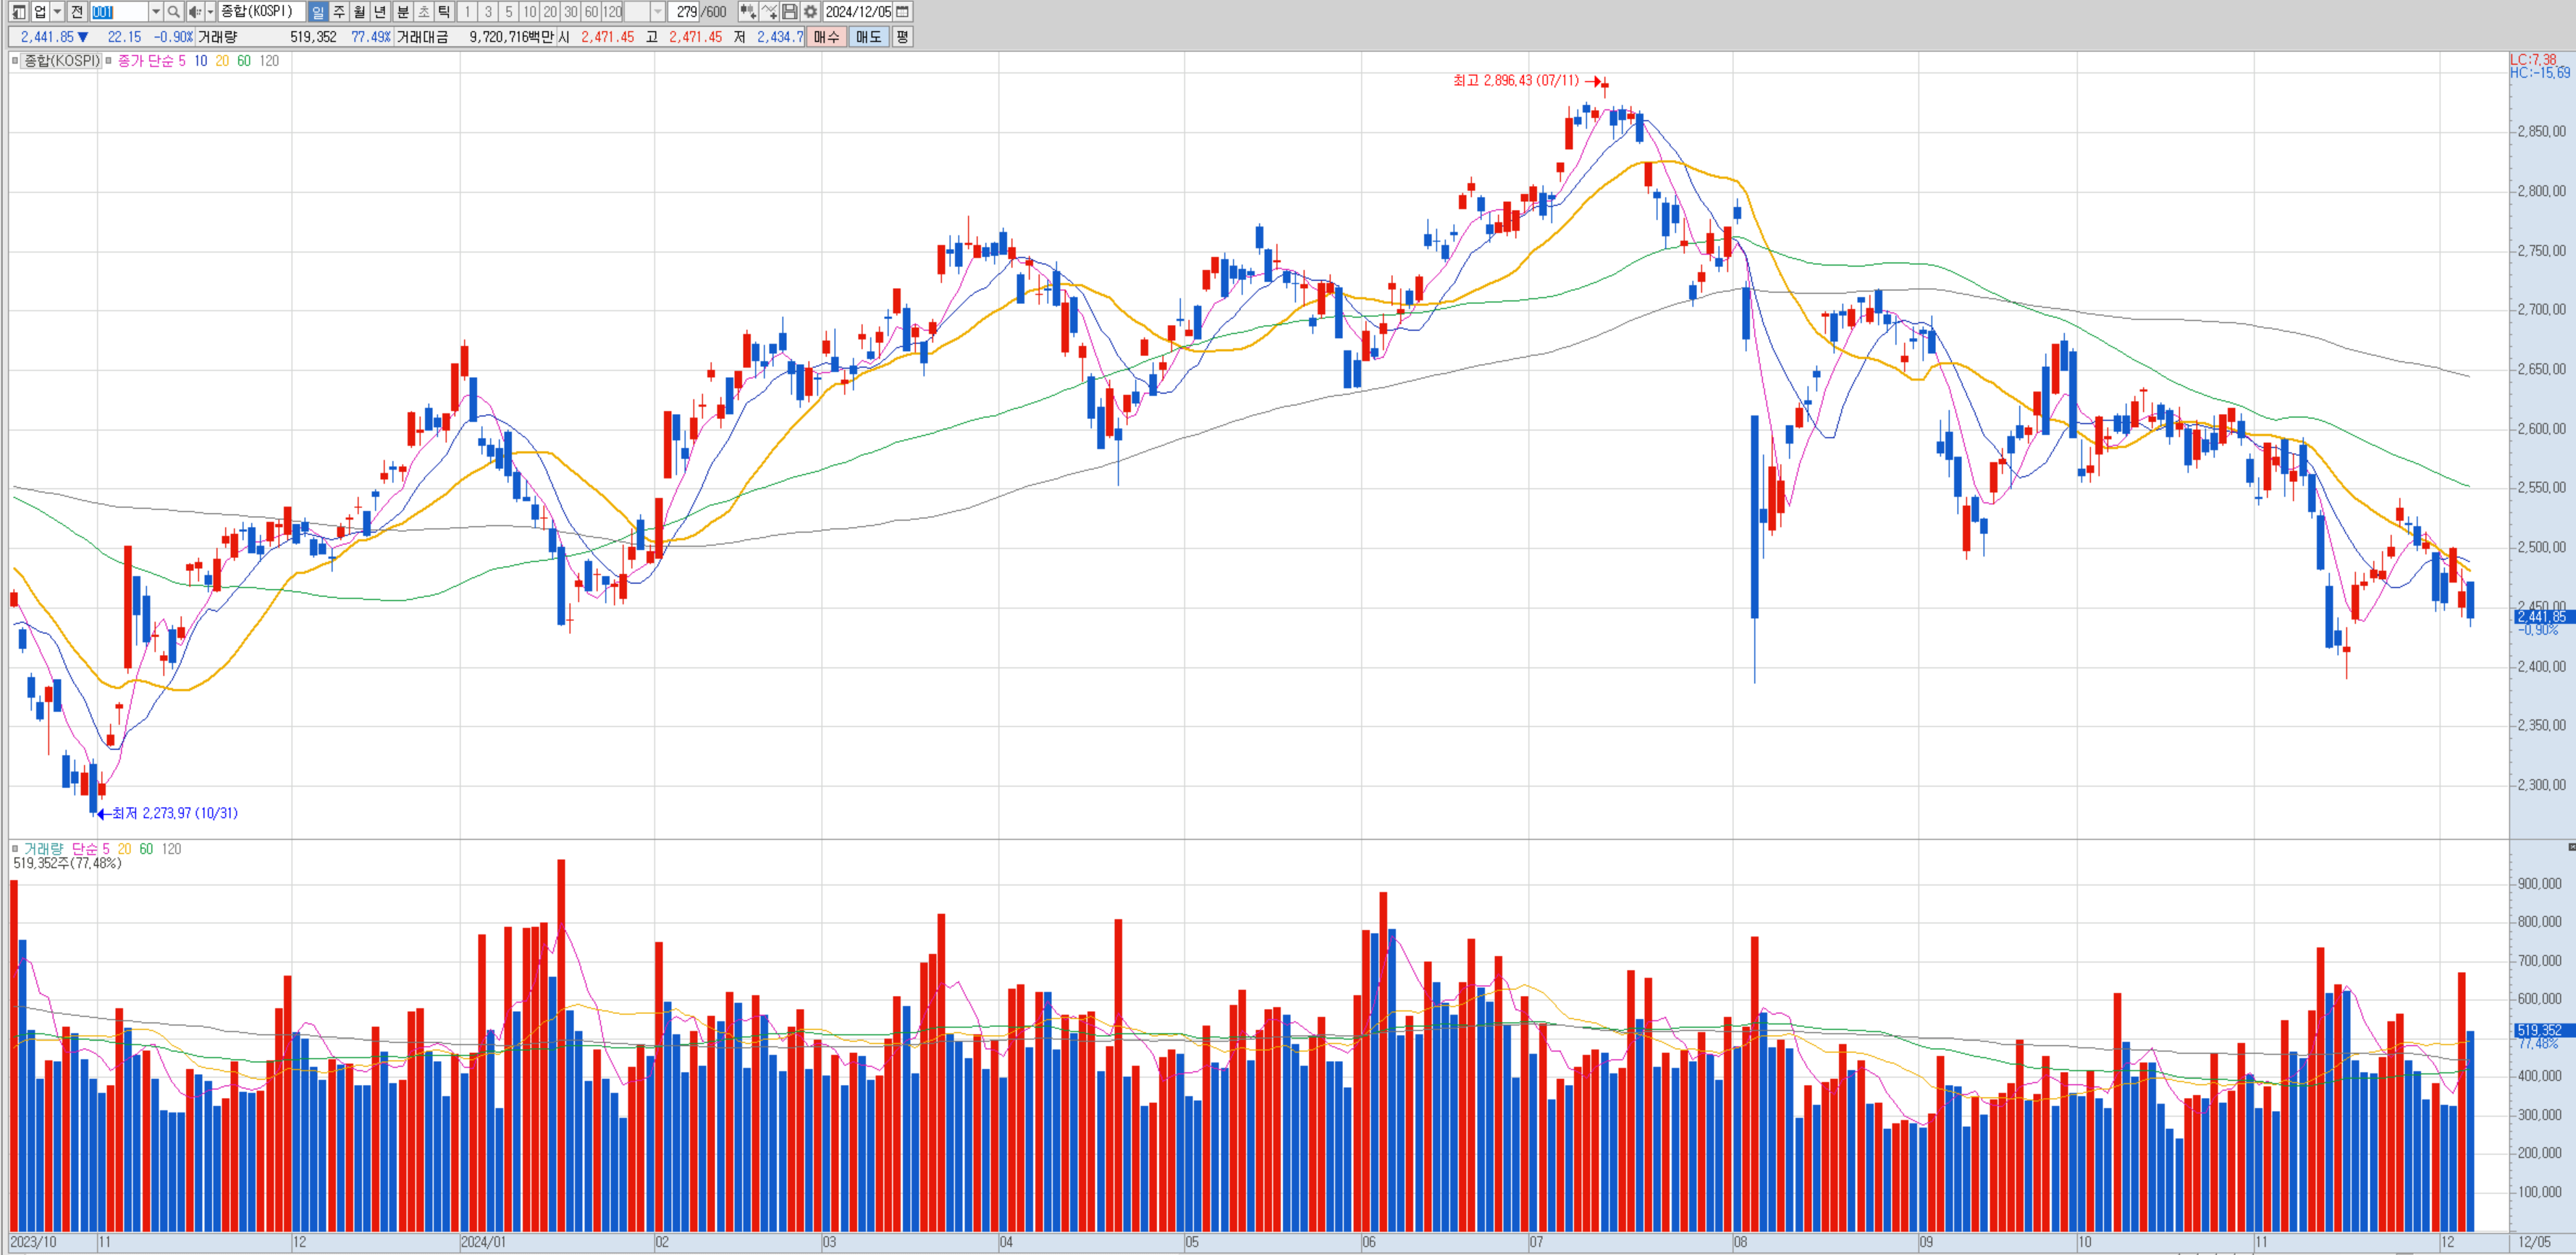Viewport: 2576px width, 1255px height.
Task: Open chart settings gear icon
Action: tap(810, 12)
